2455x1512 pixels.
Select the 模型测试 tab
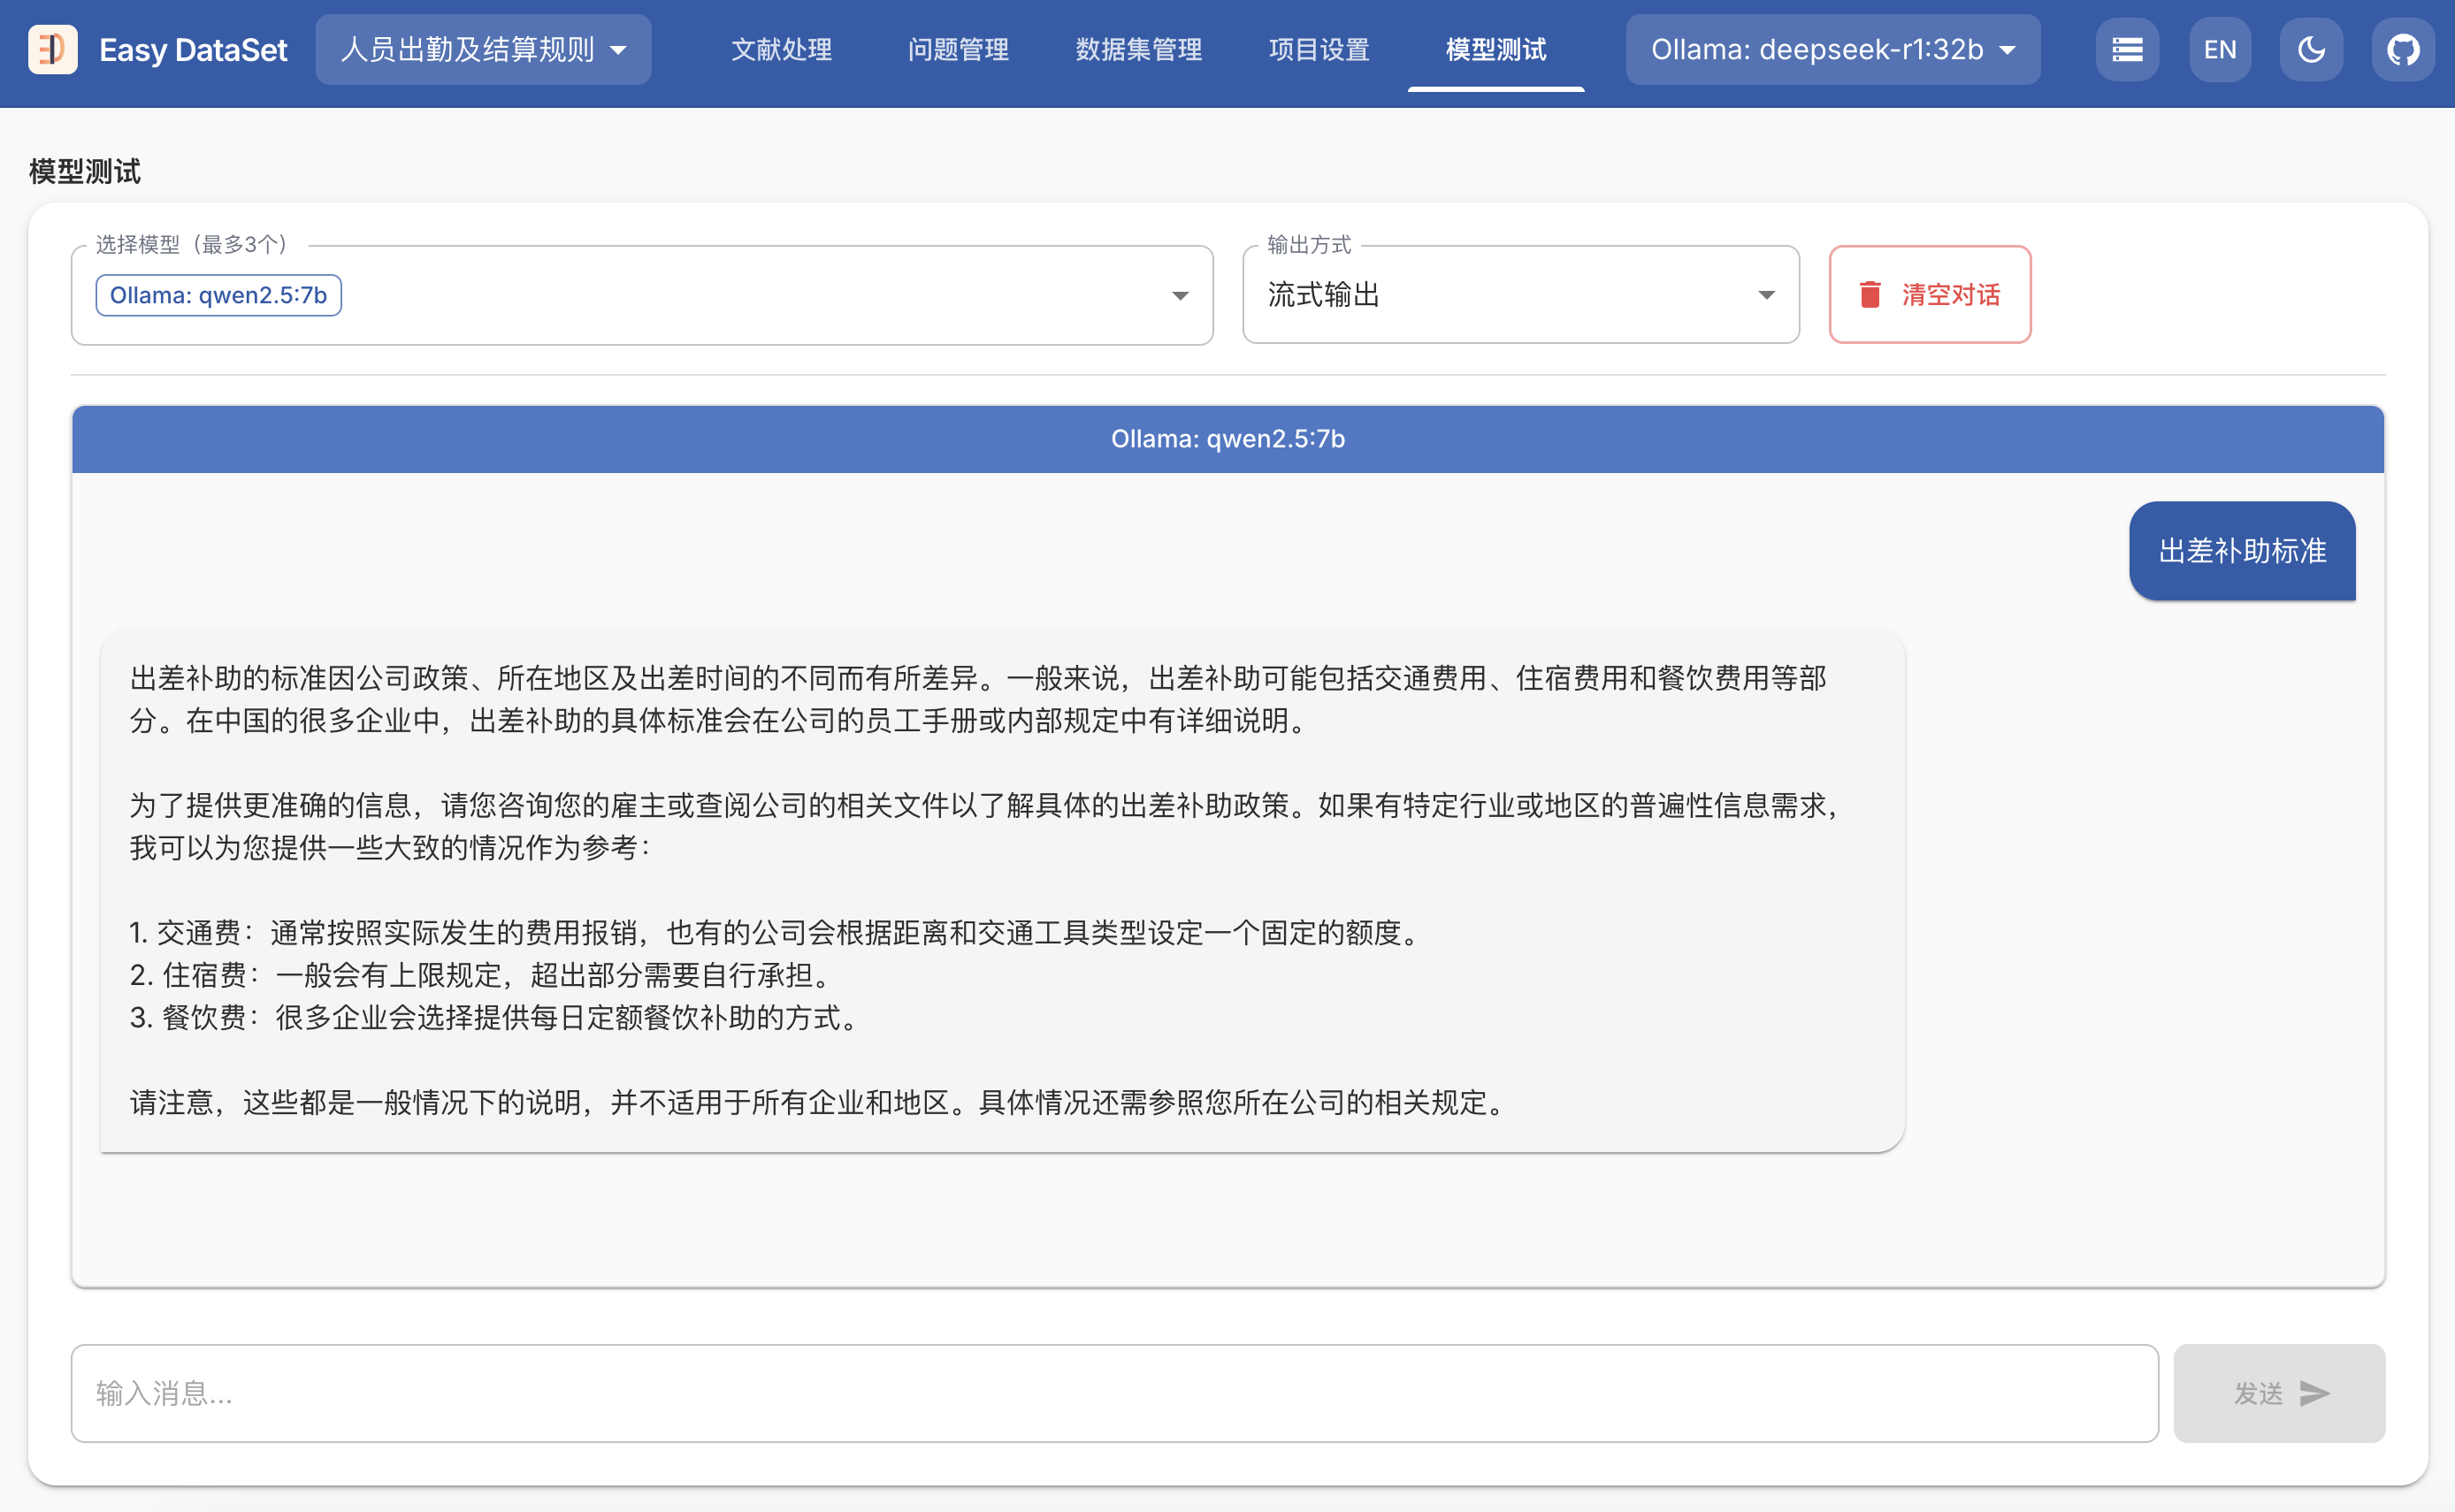tap(1495, 49)
